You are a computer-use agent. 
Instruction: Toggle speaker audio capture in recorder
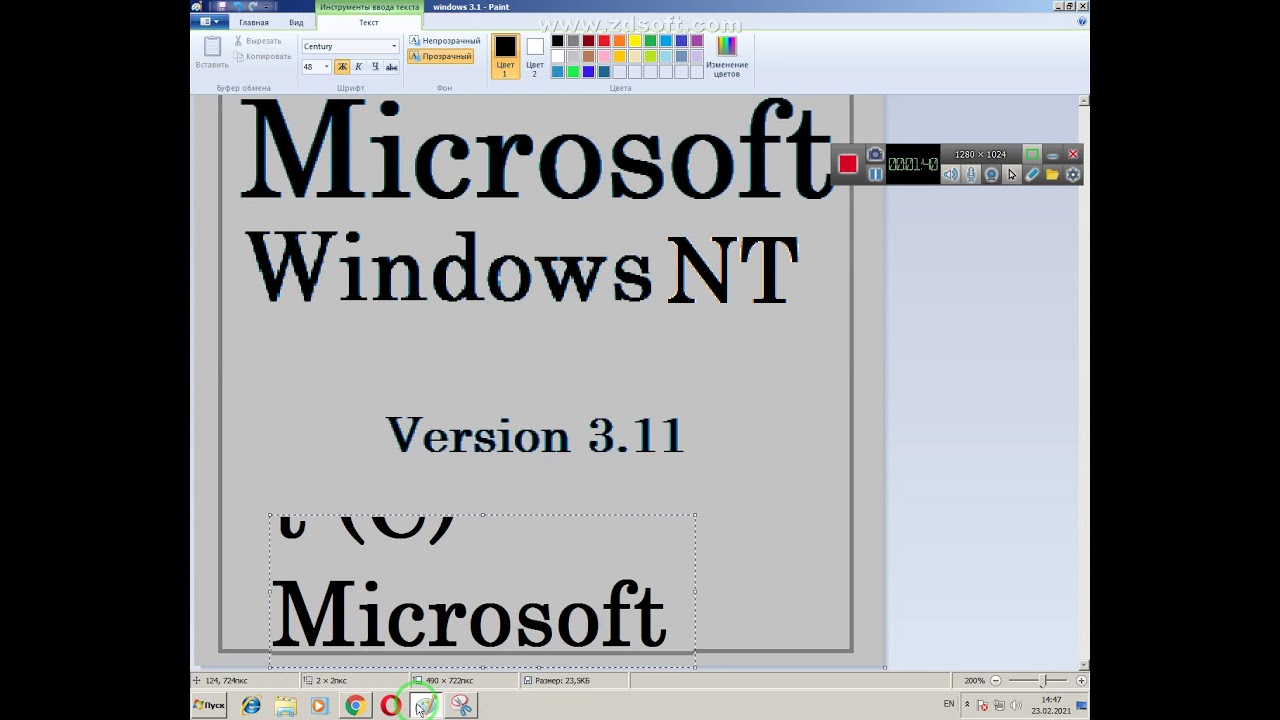click(951, 175)
